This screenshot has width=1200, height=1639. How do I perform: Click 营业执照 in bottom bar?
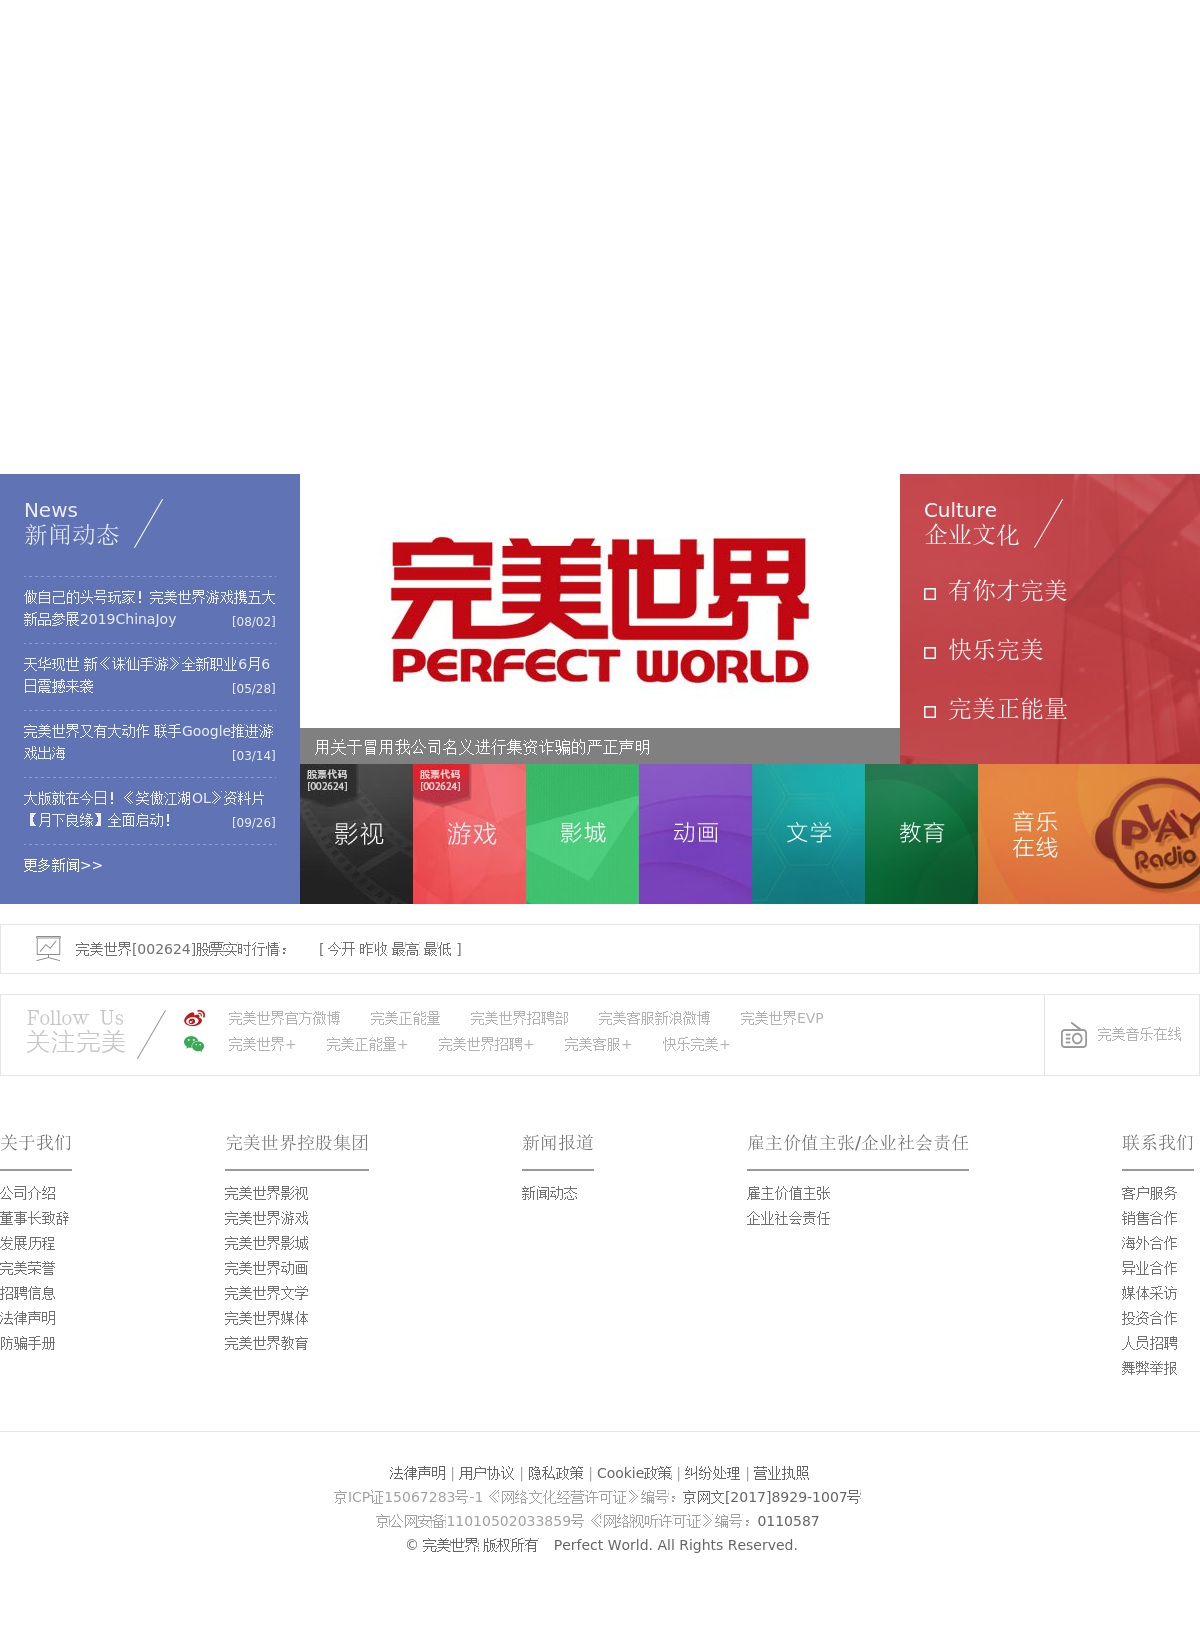click(x=782, y=1473)
